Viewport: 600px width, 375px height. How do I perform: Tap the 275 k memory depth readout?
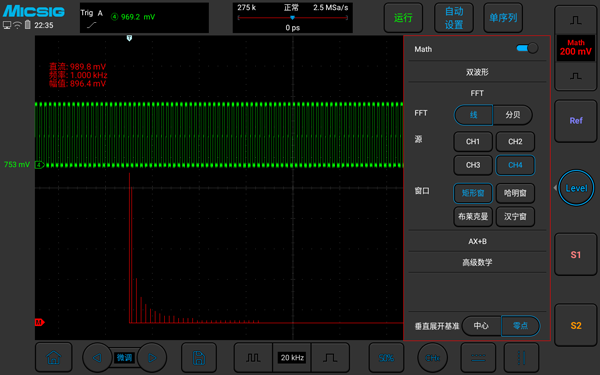[247, 8]
